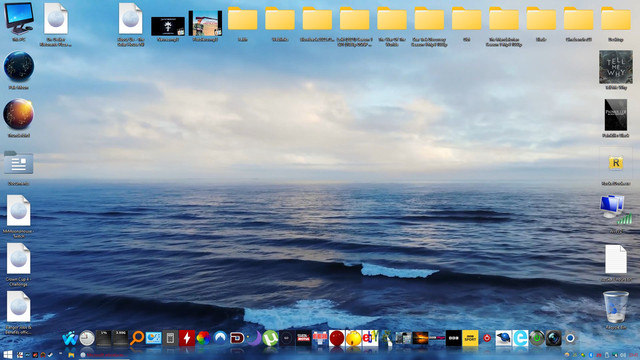Launch the orange magnifying glass search app
This screenshot has width=640, height=360.
click(x=137, y=338)
